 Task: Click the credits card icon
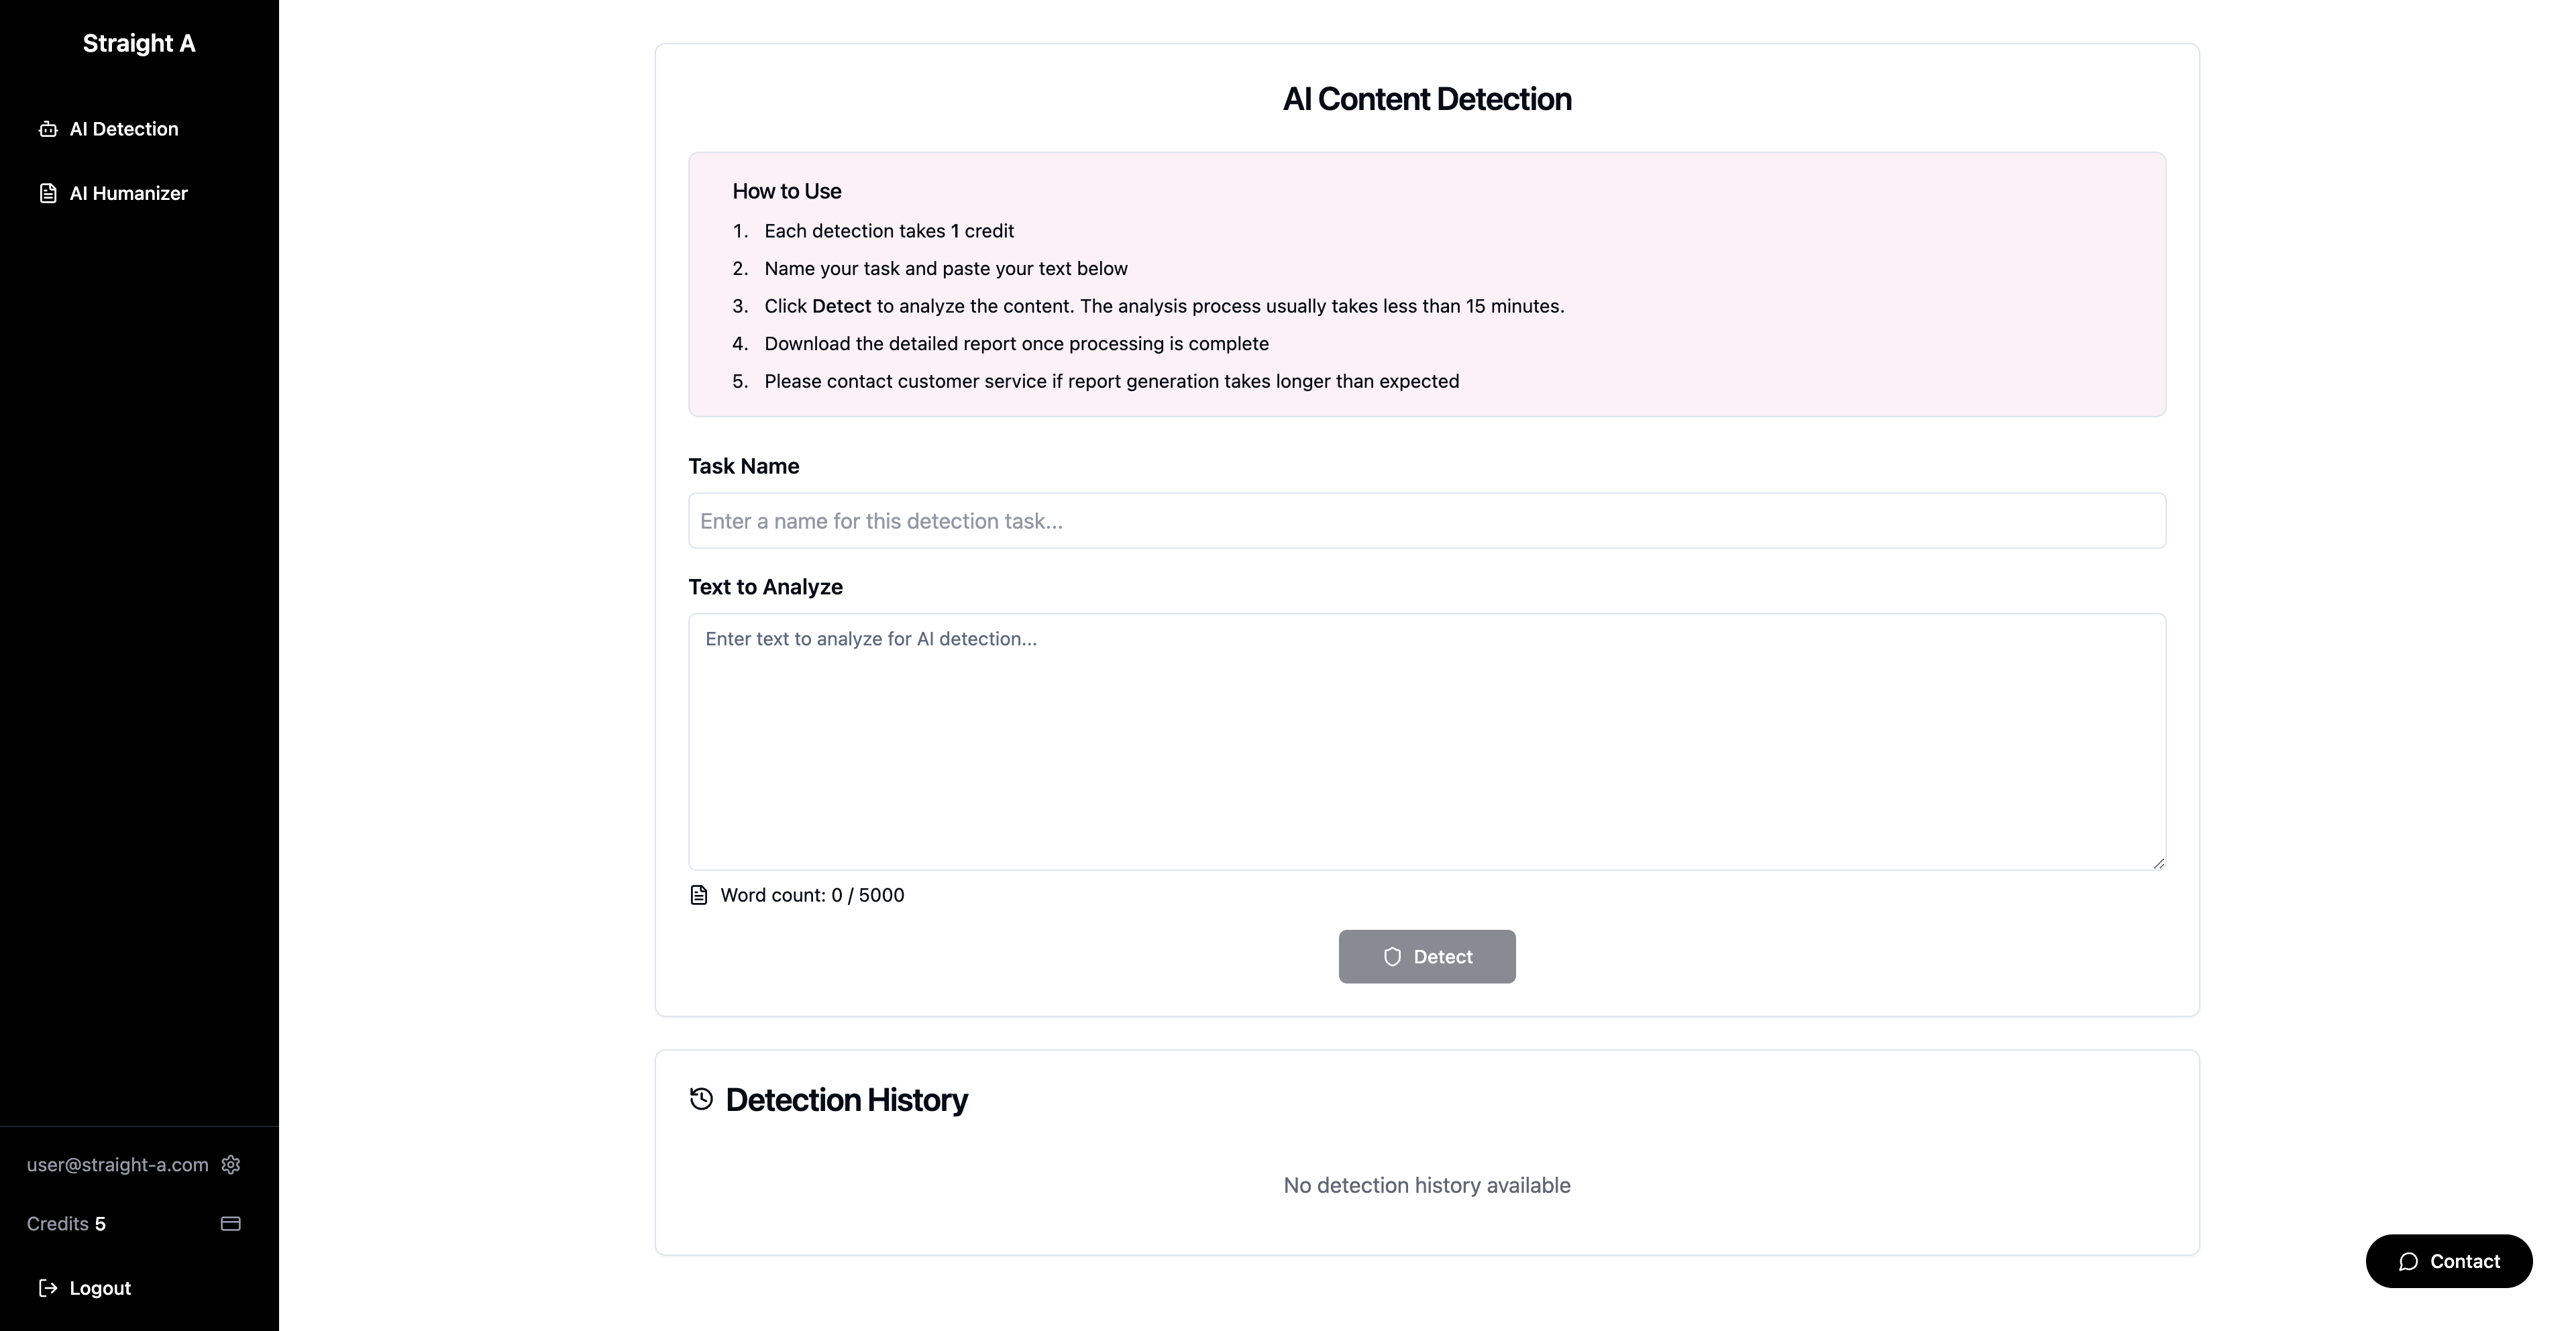231,1223
